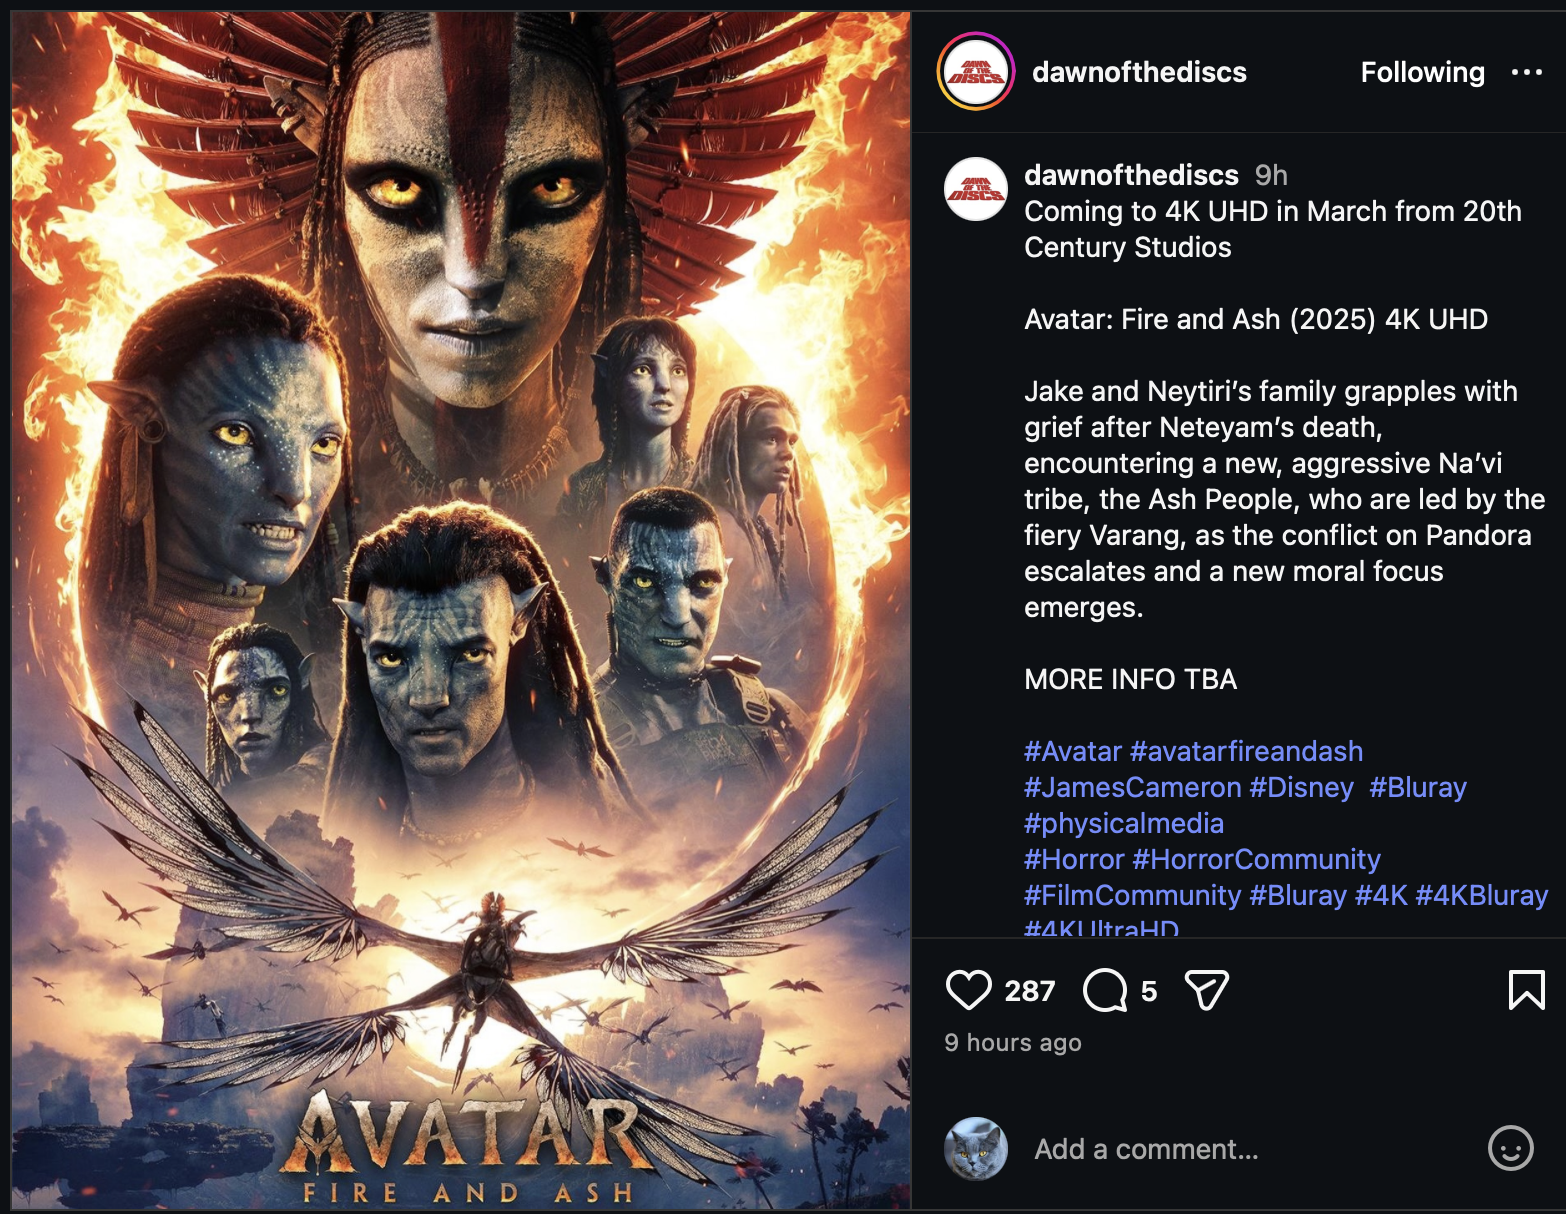Share post using paper plane icon
Viewport: 1566px width, 1214px height.
click(1206, 990)
